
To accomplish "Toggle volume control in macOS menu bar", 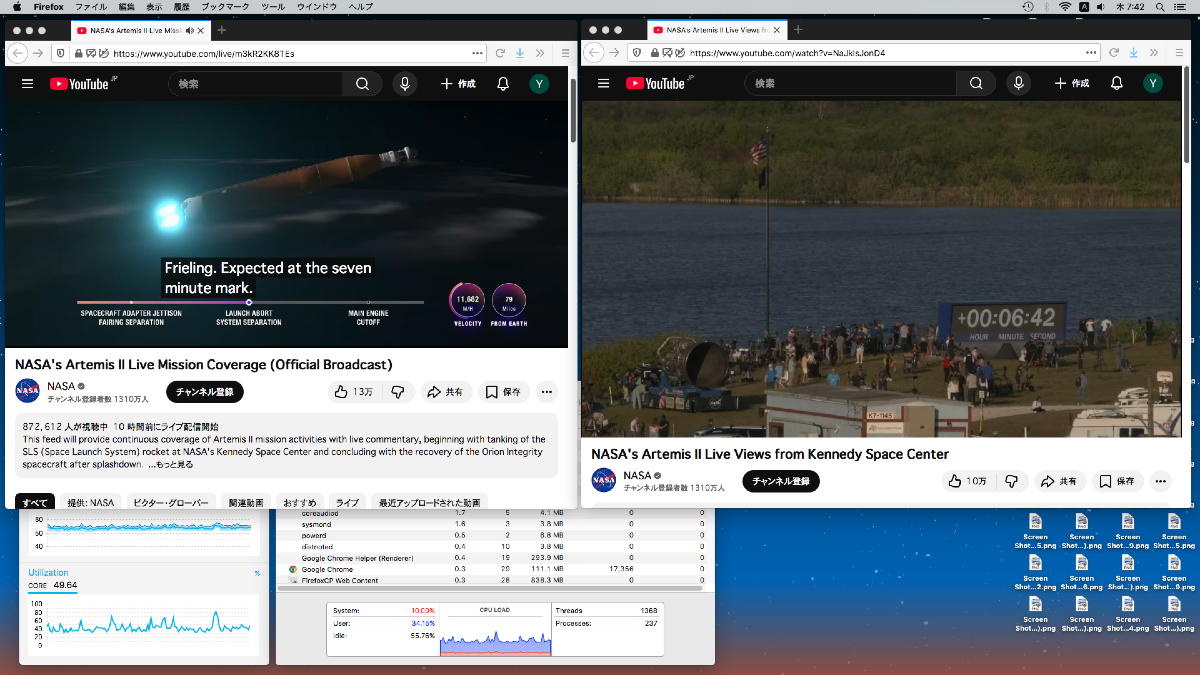I will (x=1101, y=7).
